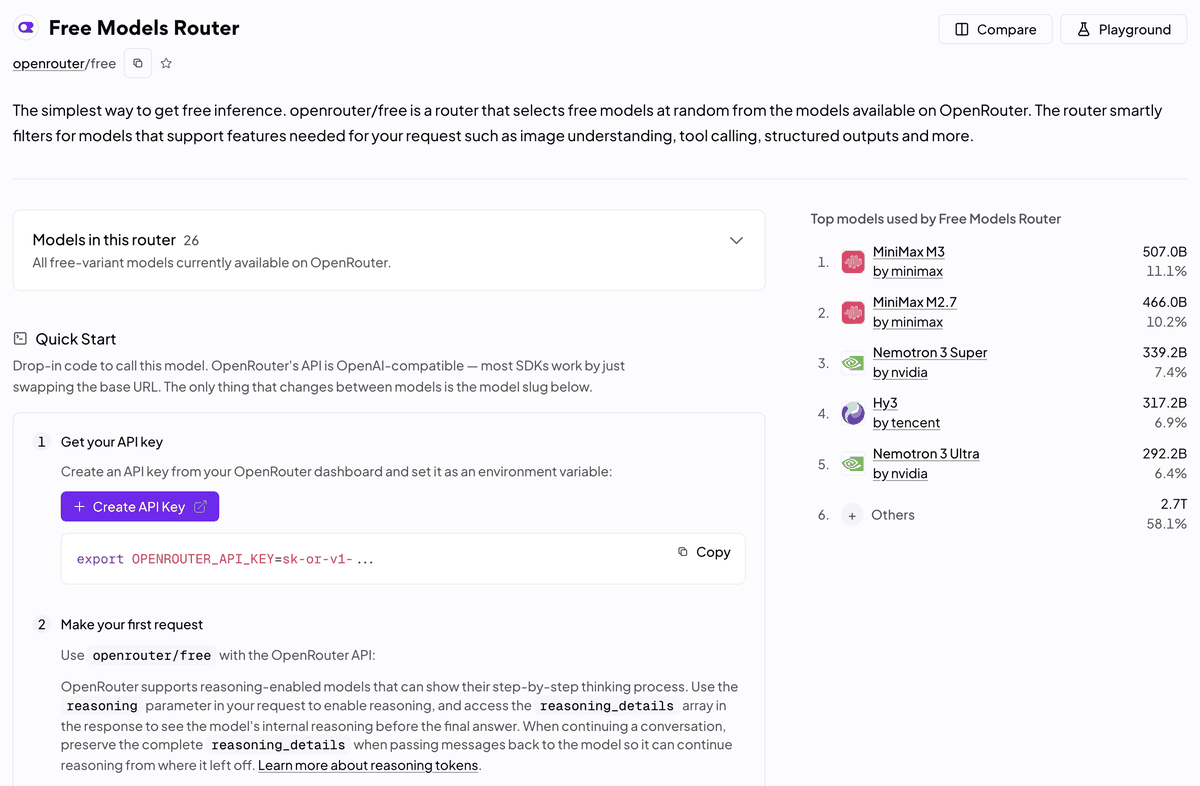Open the openrouter provider link

point(50,63)
